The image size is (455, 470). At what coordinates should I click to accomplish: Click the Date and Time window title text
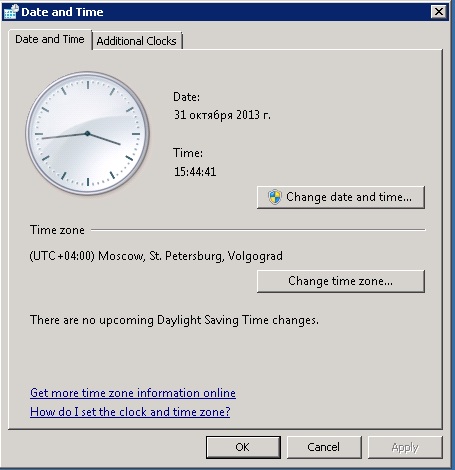tap(62, 12)
